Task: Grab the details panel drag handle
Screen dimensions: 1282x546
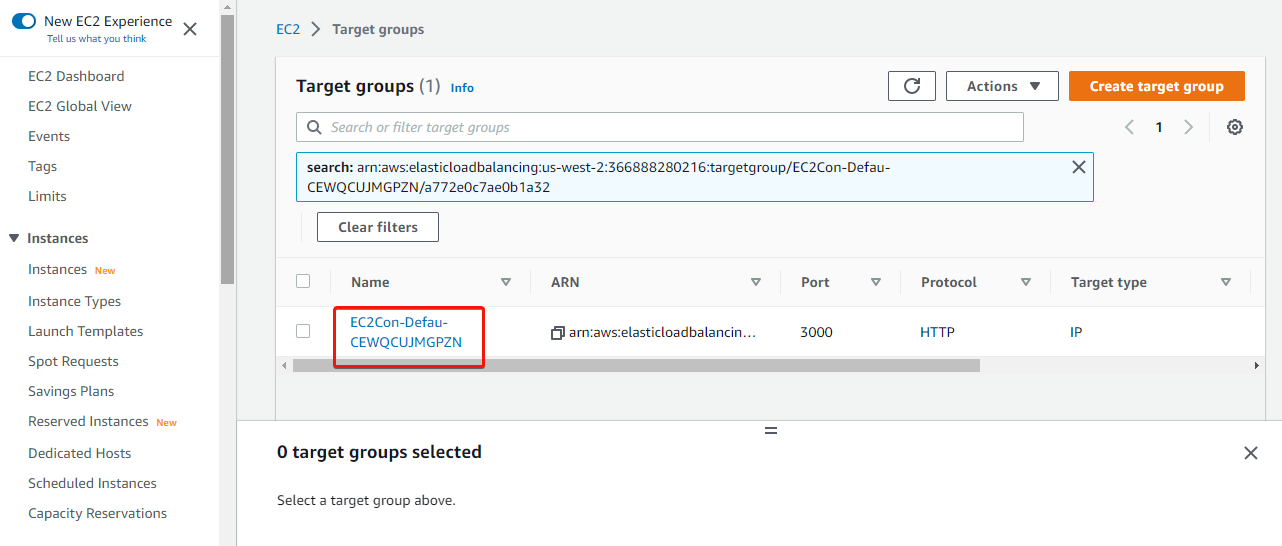Action: tap(771, 430)
